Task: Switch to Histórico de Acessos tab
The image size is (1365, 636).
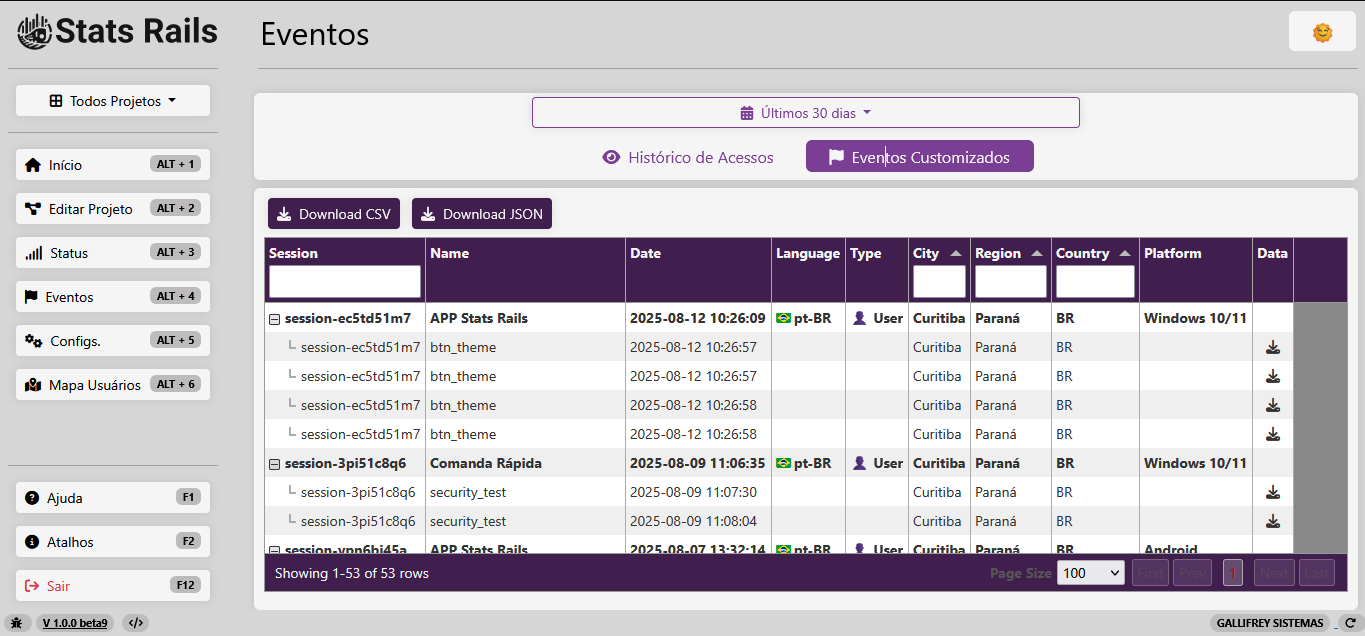Action: [688, 157]
